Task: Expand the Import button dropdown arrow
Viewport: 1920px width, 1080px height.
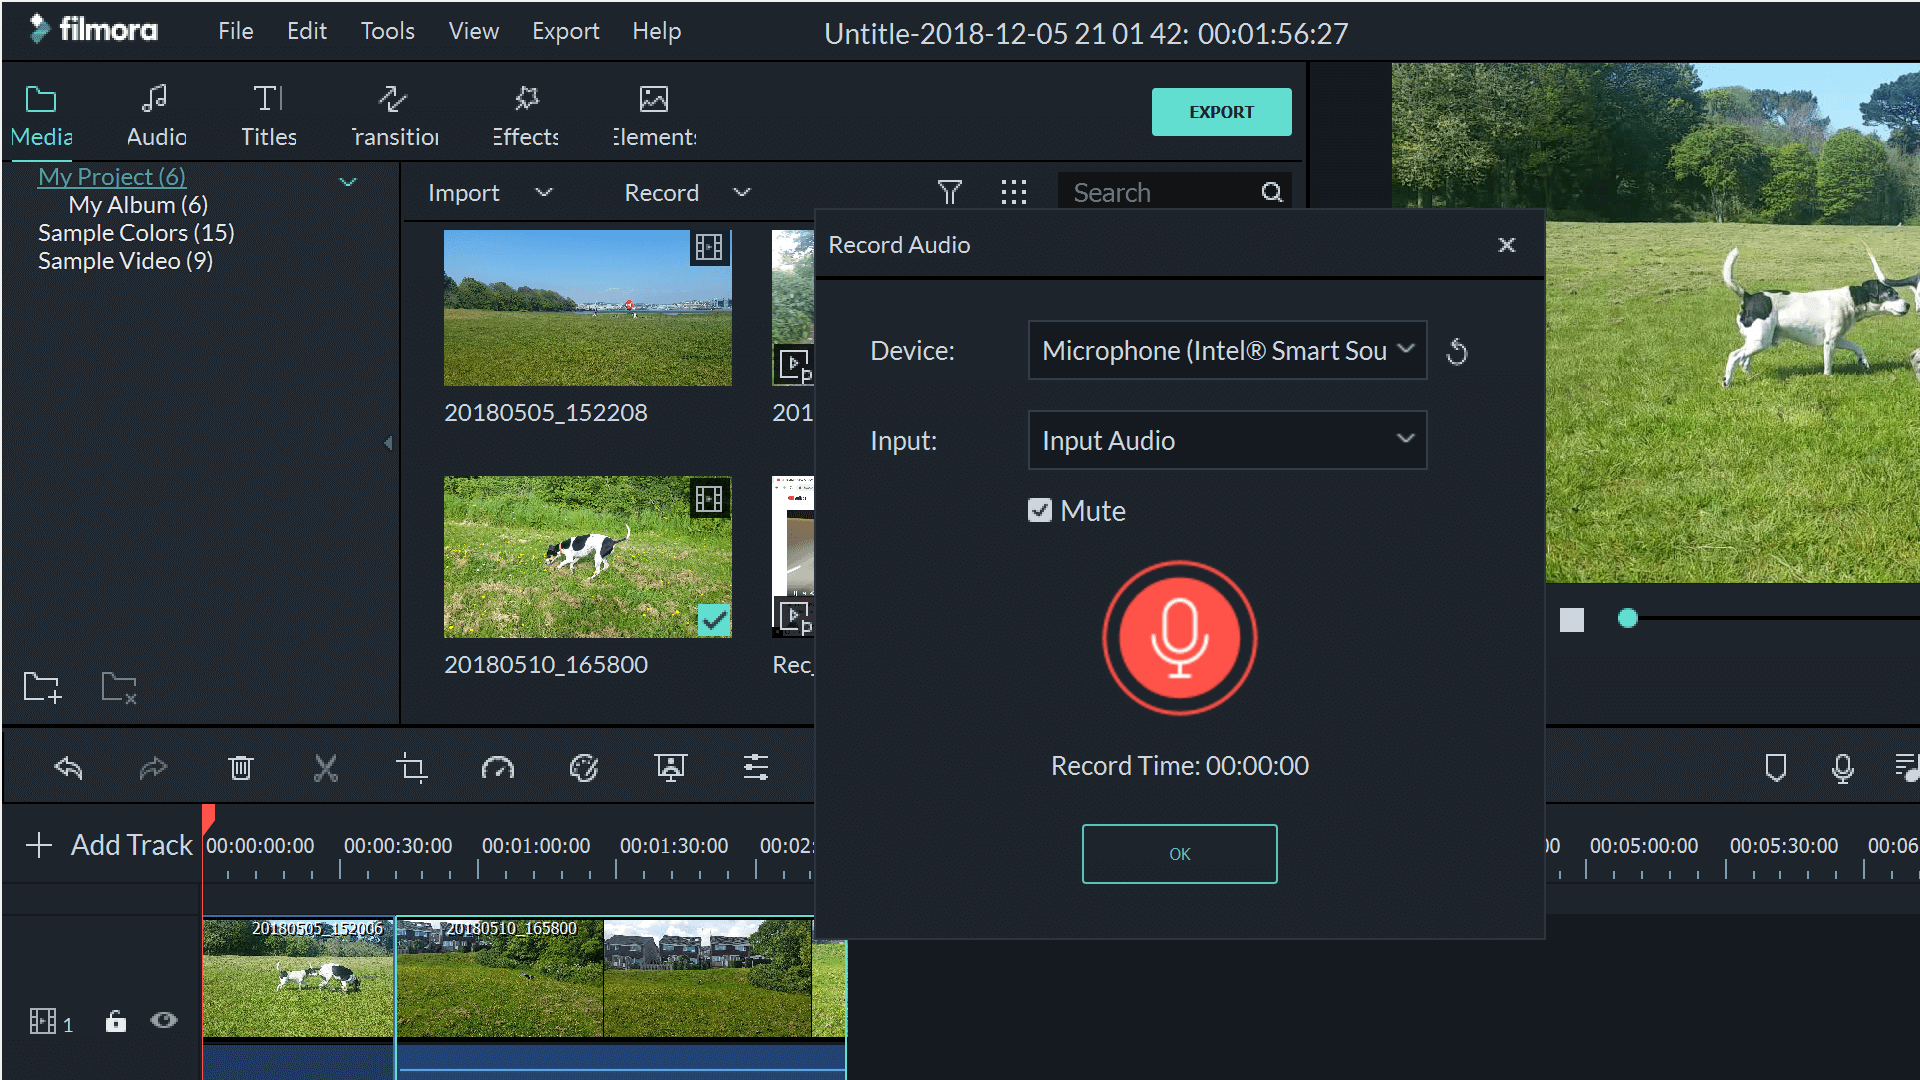Action: (542, 191)
